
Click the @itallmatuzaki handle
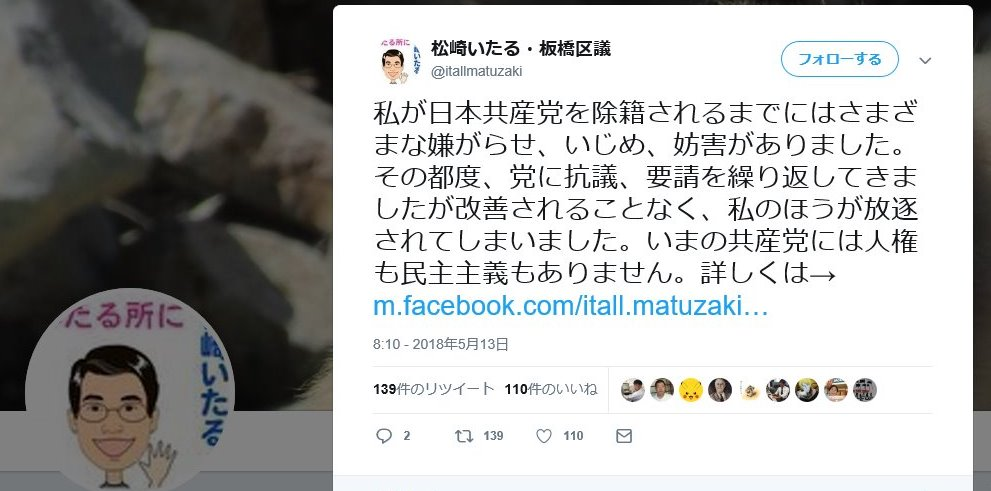click(x=477, y=71)
